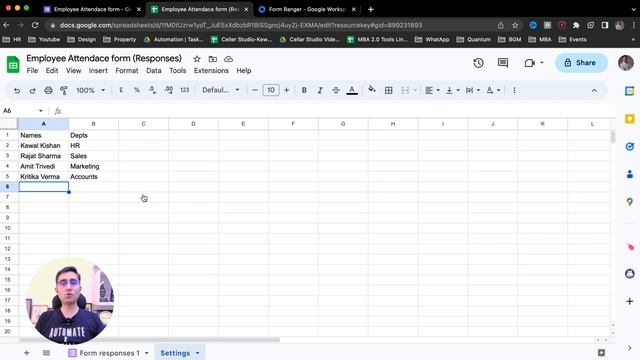Click the Redo icon in toolbar
The width and height of the screenshot is (640, 360).
(32, 90)
